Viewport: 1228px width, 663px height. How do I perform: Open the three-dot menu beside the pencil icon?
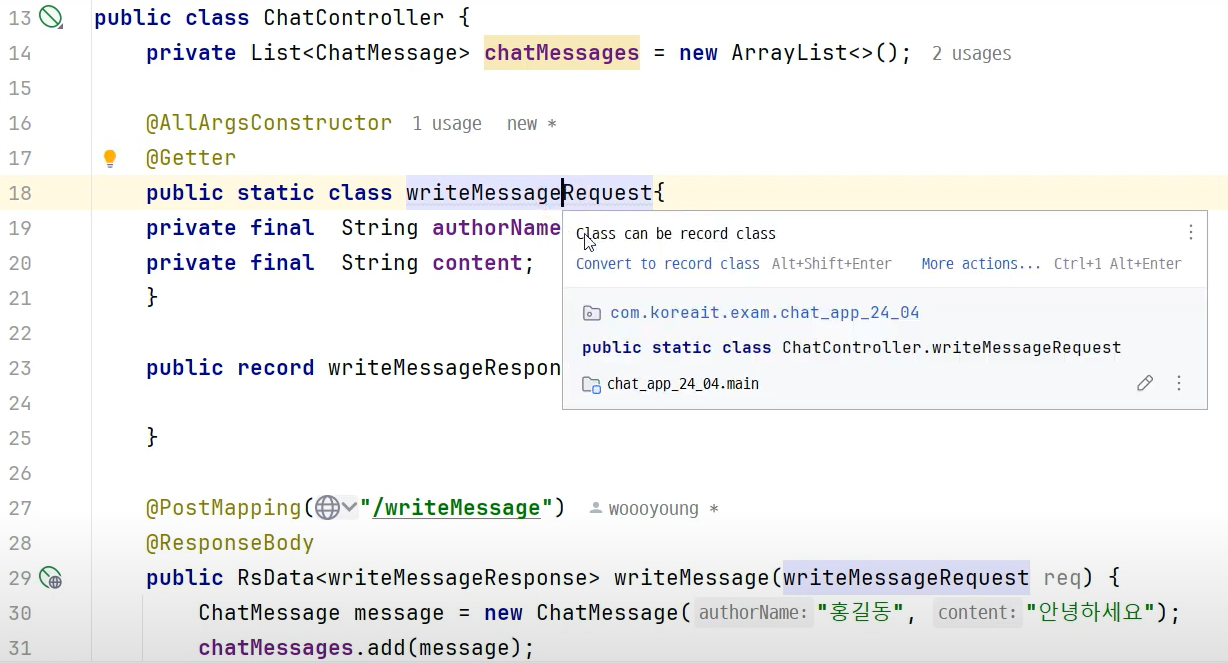pyautogui.click(x=1178, y=383)
